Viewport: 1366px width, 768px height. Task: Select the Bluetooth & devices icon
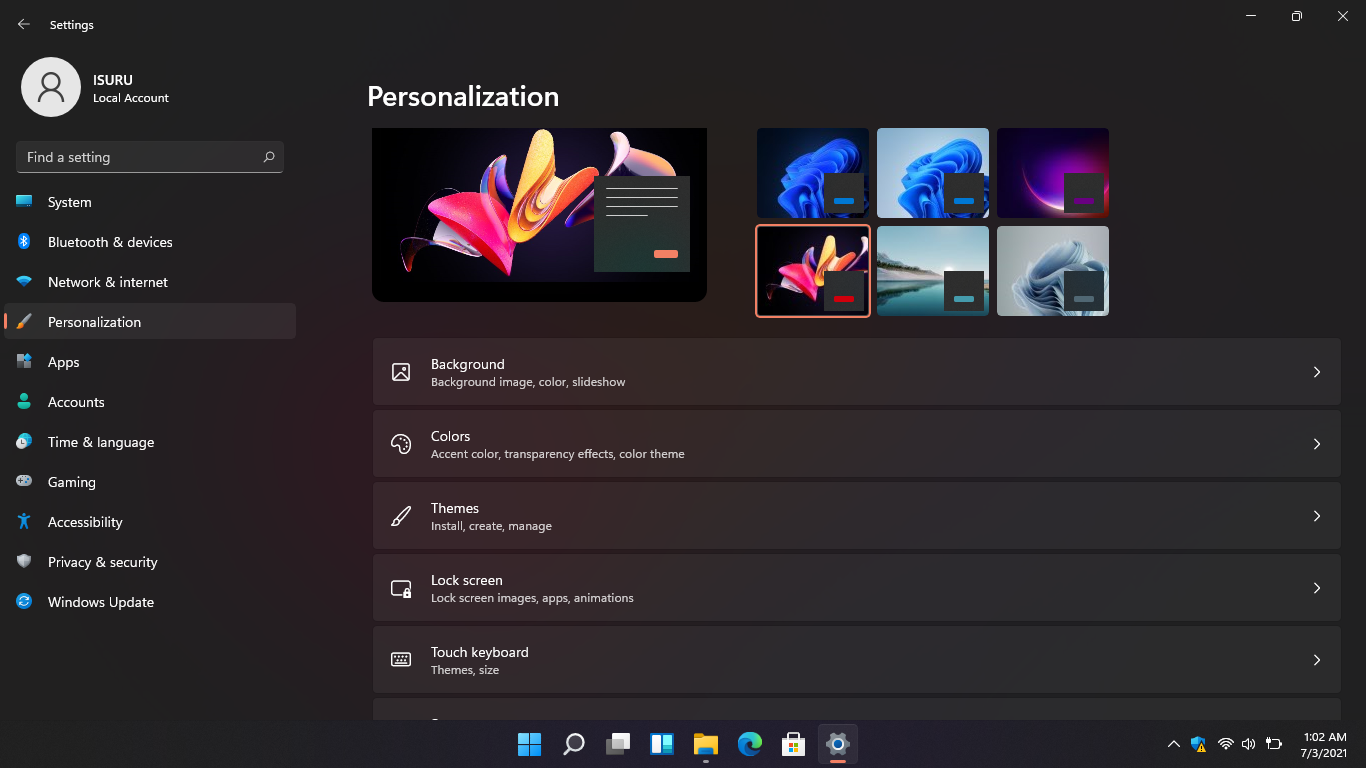pos(24,242)
